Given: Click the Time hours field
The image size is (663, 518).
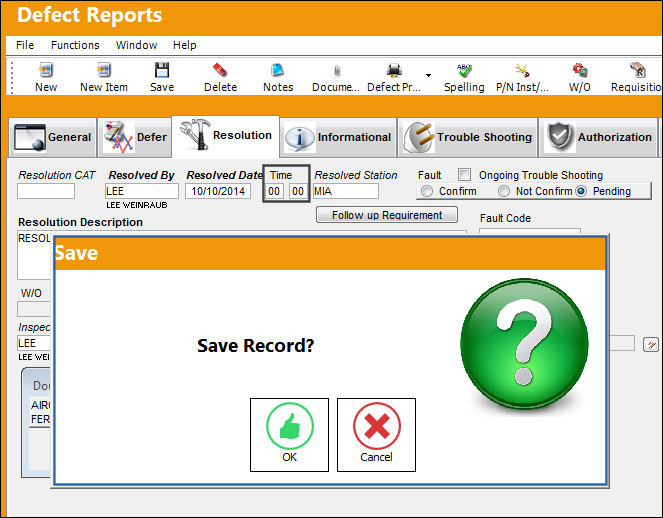Looking at the screenshot, I should point(274,192).
